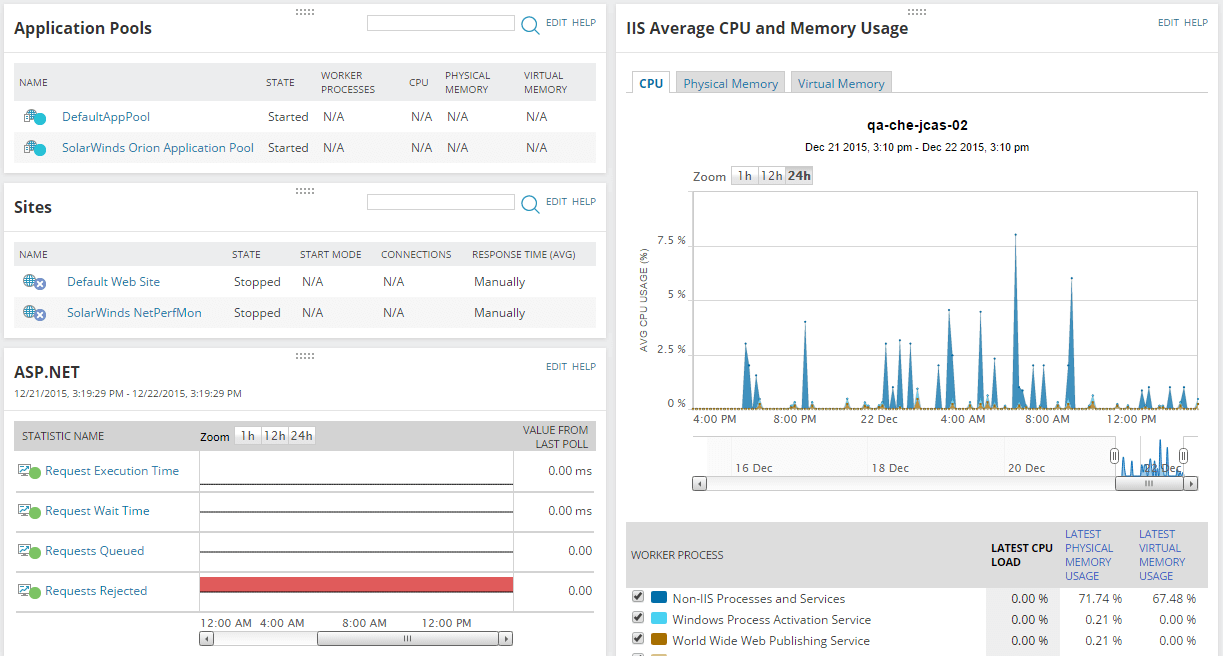Viewport: 1223px width, 656px height.
Task: Click the chart icon beside Request Execution Time
Action: coord(26,471)
